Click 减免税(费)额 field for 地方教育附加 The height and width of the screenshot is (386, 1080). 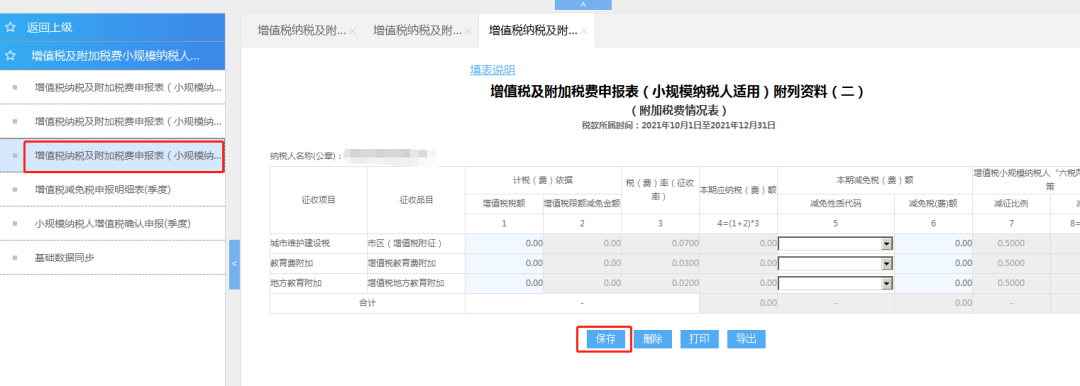[933, 283]
